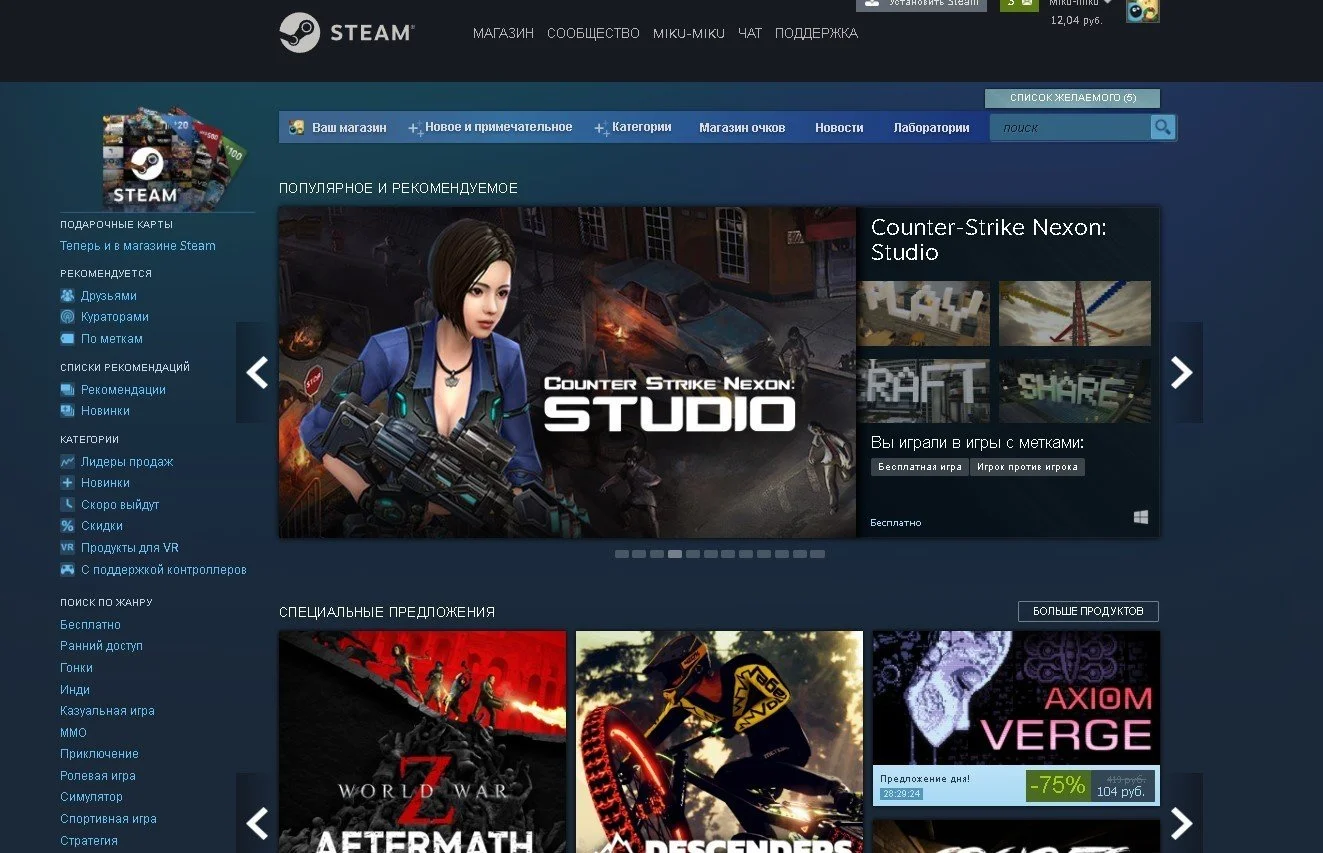Browse the Гонки genre
Viewport: 1323px width, 853px height.
click(x=76, y=668)
